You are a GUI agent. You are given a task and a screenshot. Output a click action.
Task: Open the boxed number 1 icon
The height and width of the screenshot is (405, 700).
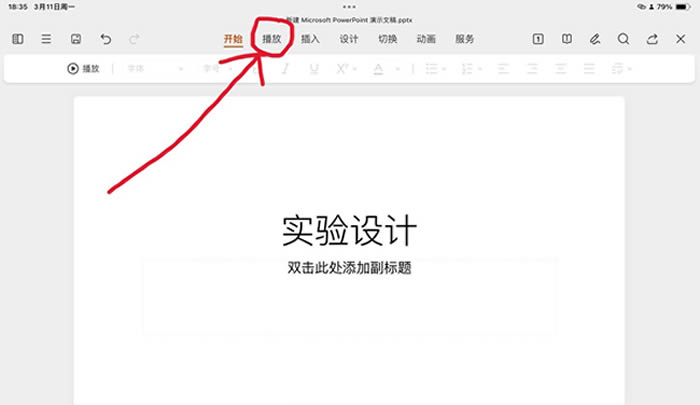pos(538,39)
